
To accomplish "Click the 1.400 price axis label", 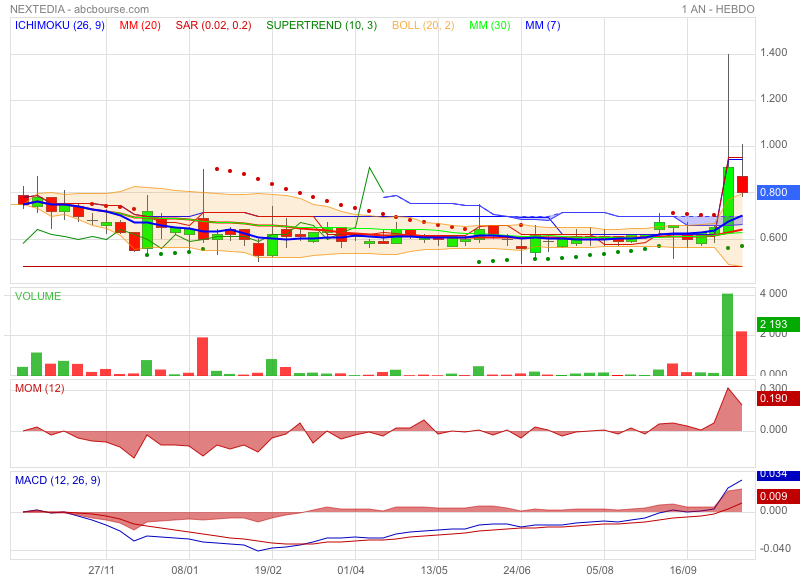I will click(x=773, y=53).
